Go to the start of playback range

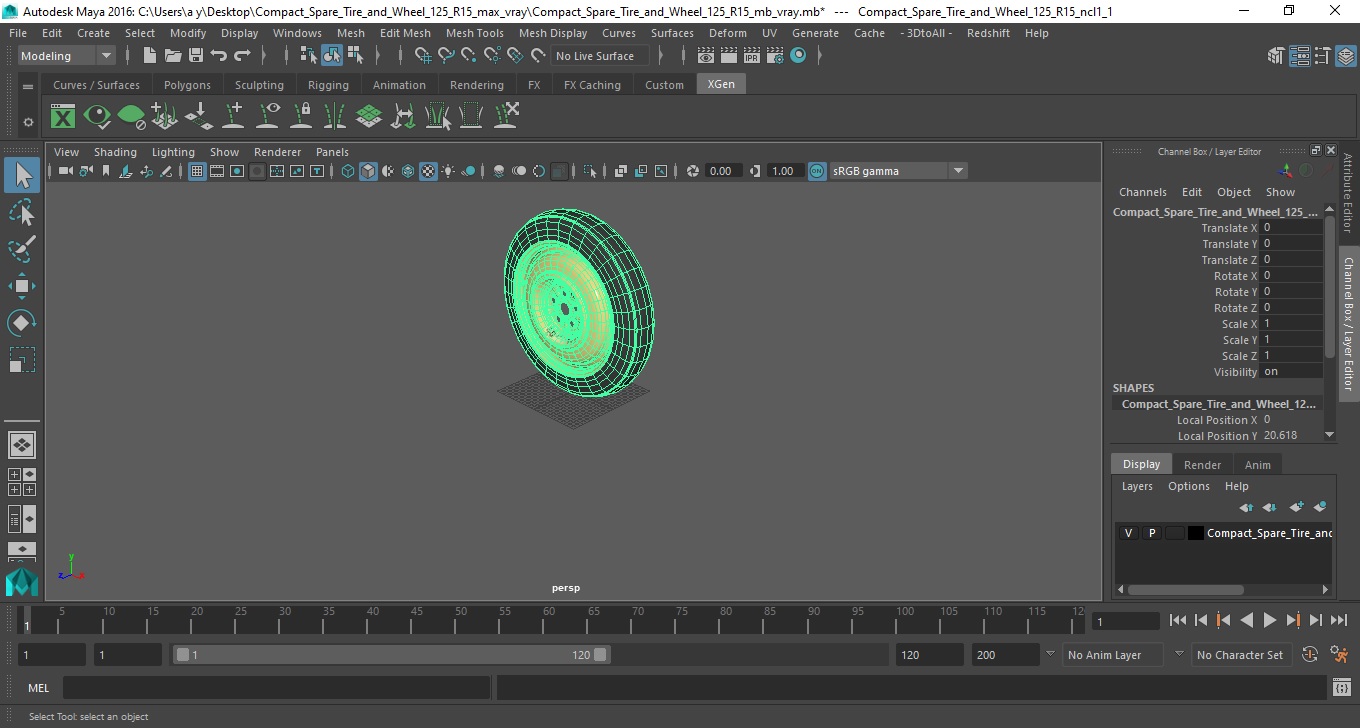coord(1178,621)
